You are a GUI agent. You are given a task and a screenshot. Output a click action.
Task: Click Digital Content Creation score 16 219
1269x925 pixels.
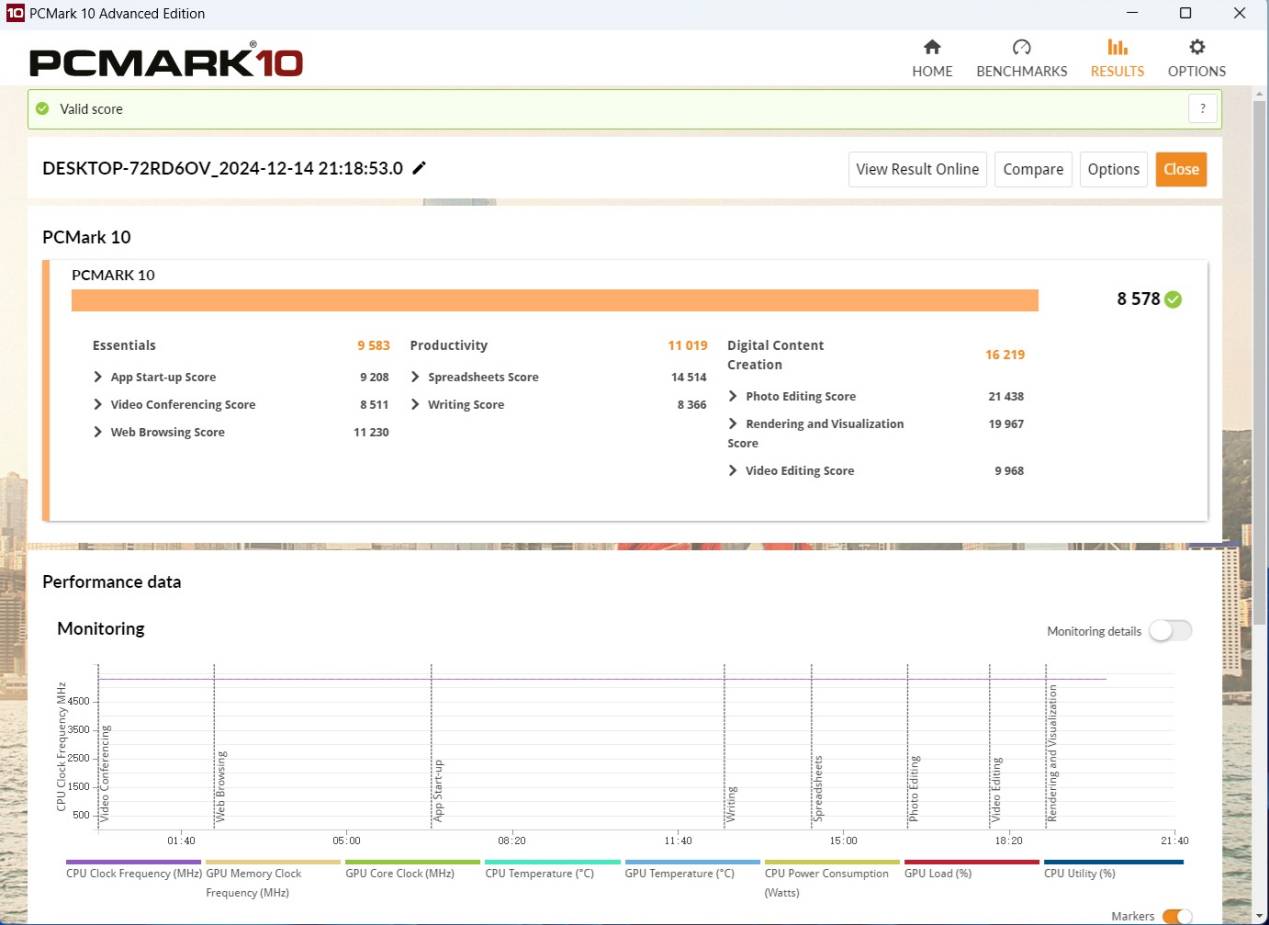tap(1005, 354)
